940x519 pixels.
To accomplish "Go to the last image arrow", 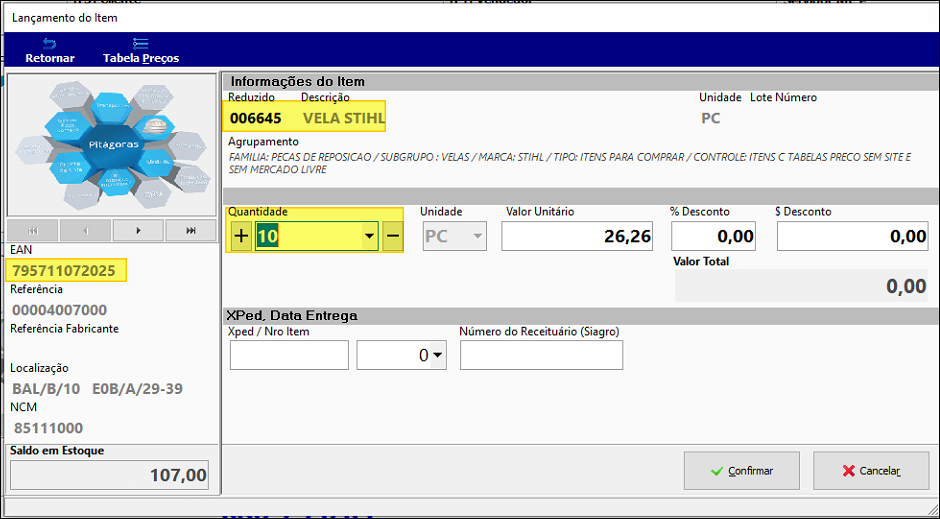I will pos(191,230).
